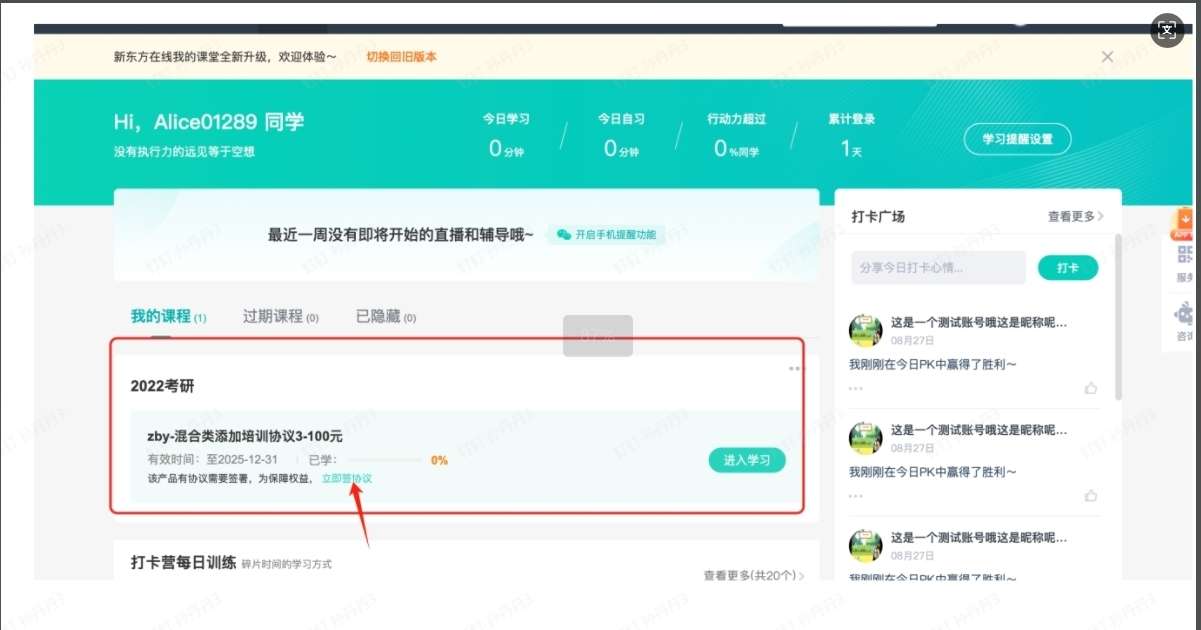This screenshot has height=630, width=1201.
Task: Click 切换回旧版本 link in banner
Action: coord(401,57)
